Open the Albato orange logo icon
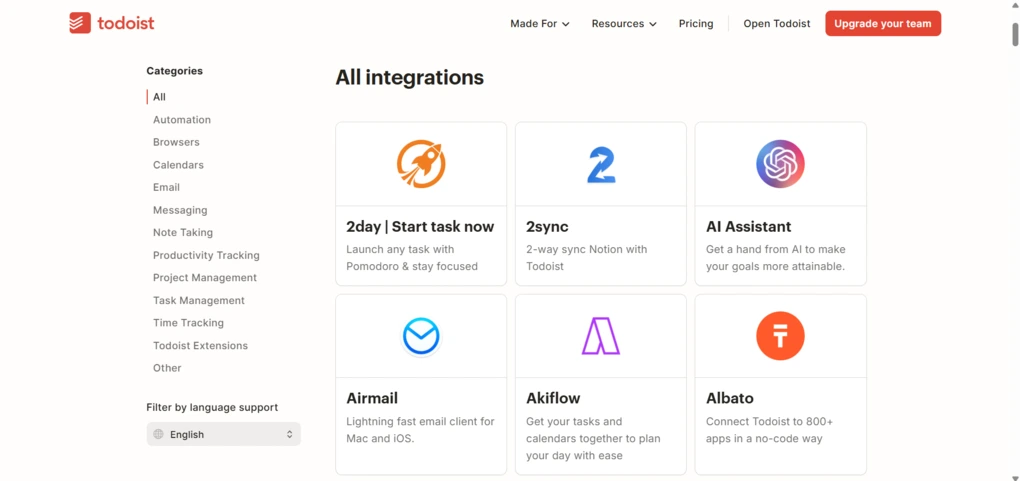 pyautogui.click(x=780, y=336)
